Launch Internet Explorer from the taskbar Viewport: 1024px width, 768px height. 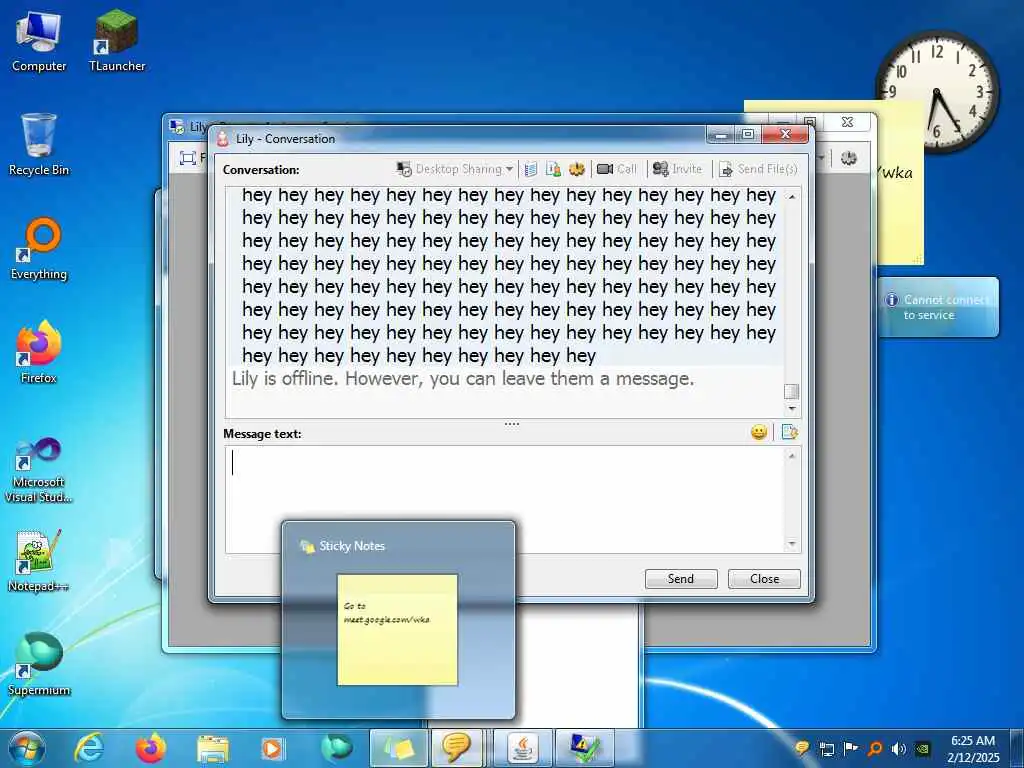point(89,748)
